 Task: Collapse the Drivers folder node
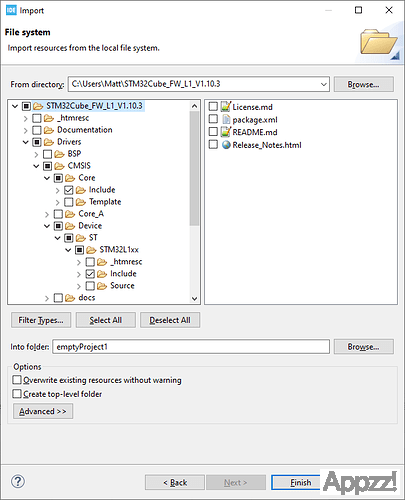click(x=25, y=142)
